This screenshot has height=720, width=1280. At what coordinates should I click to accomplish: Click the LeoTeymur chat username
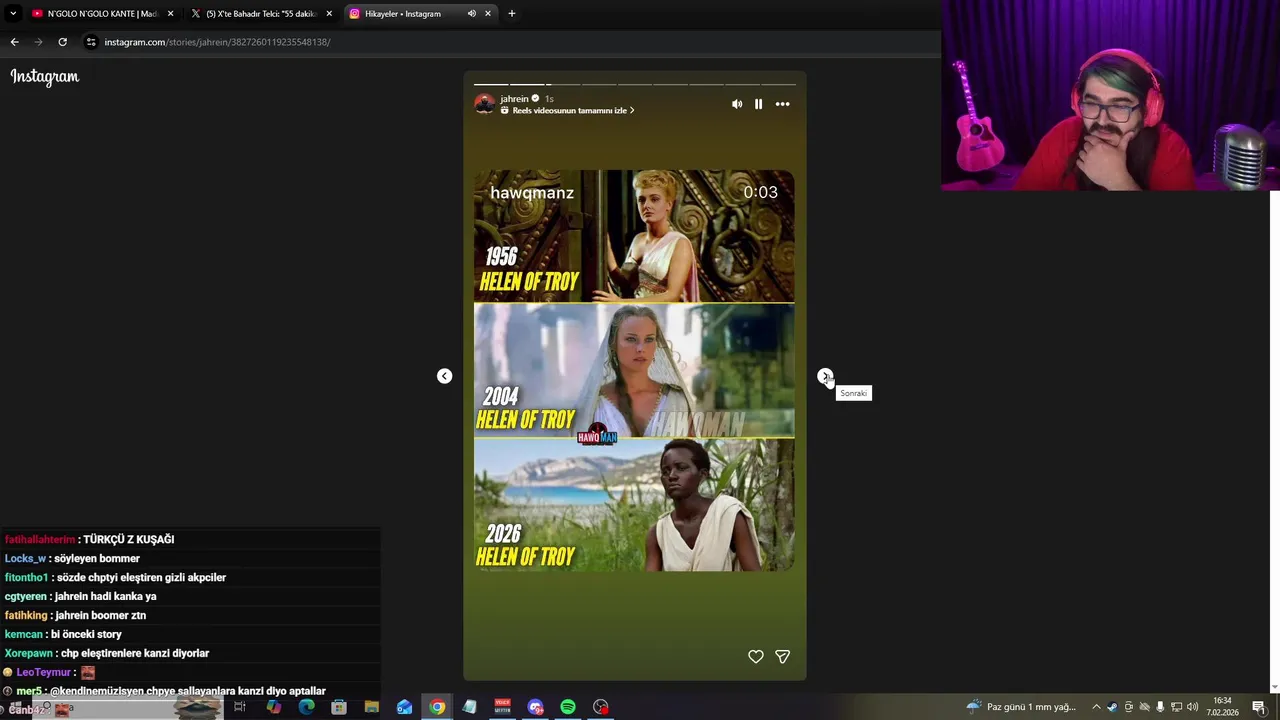tap(43, 672)
